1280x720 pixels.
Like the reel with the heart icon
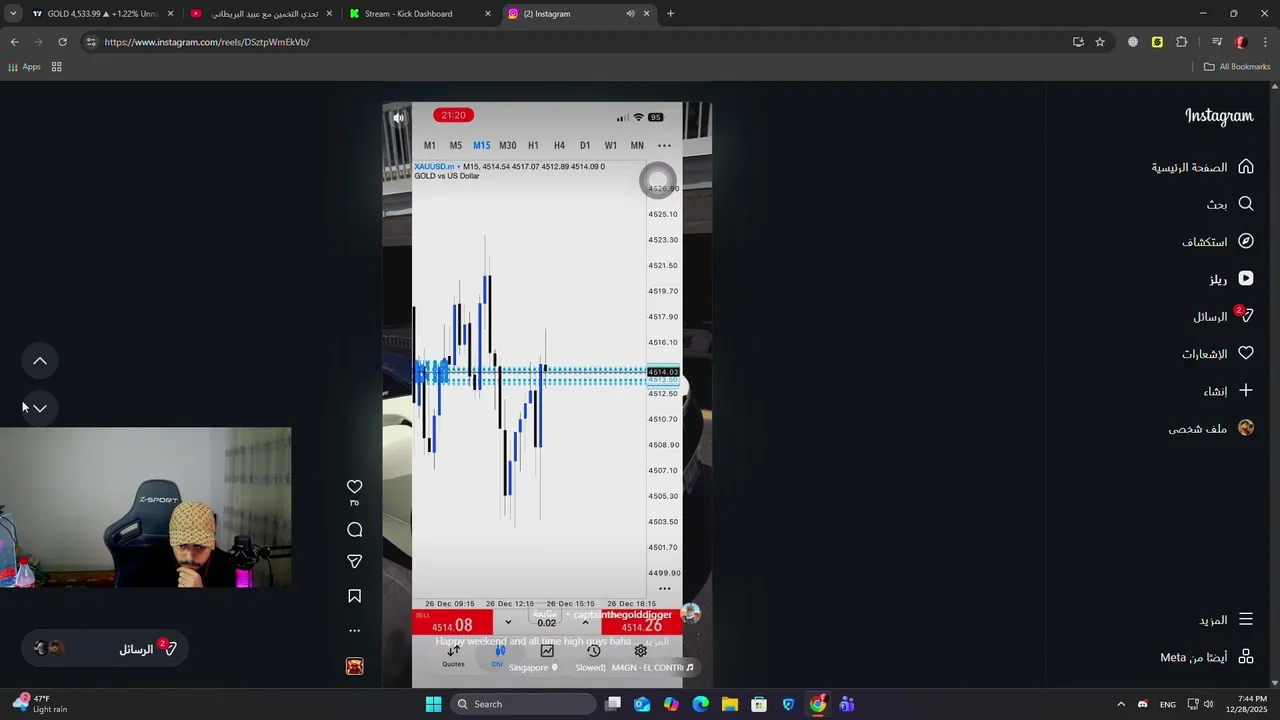pyautogui.click(x=354, y=487)
